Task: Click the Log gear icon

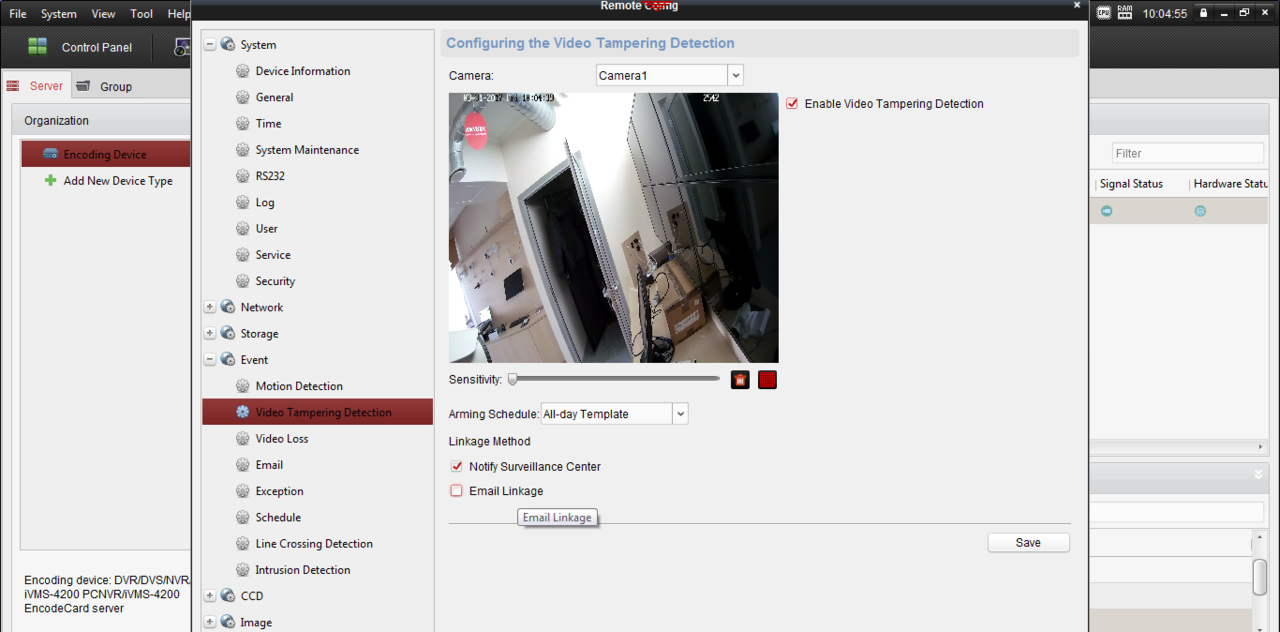Action: pyautogui.click(x=242, y=202)
